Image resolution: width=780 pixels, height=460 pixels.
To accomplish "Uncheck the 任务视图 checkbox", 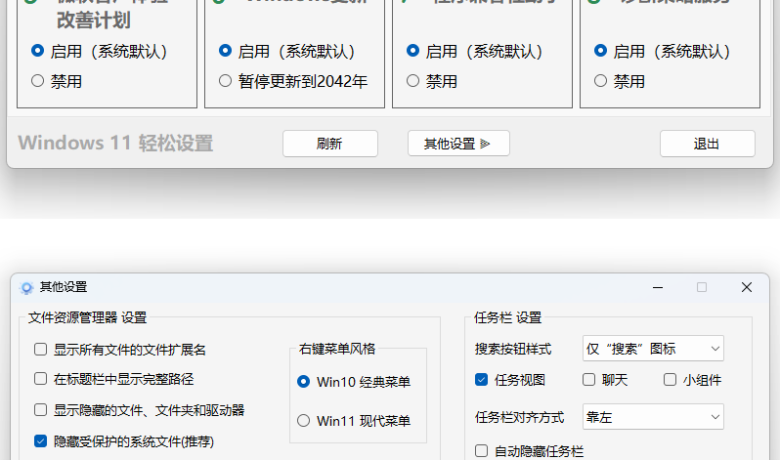I will click(x=481, y=380).
